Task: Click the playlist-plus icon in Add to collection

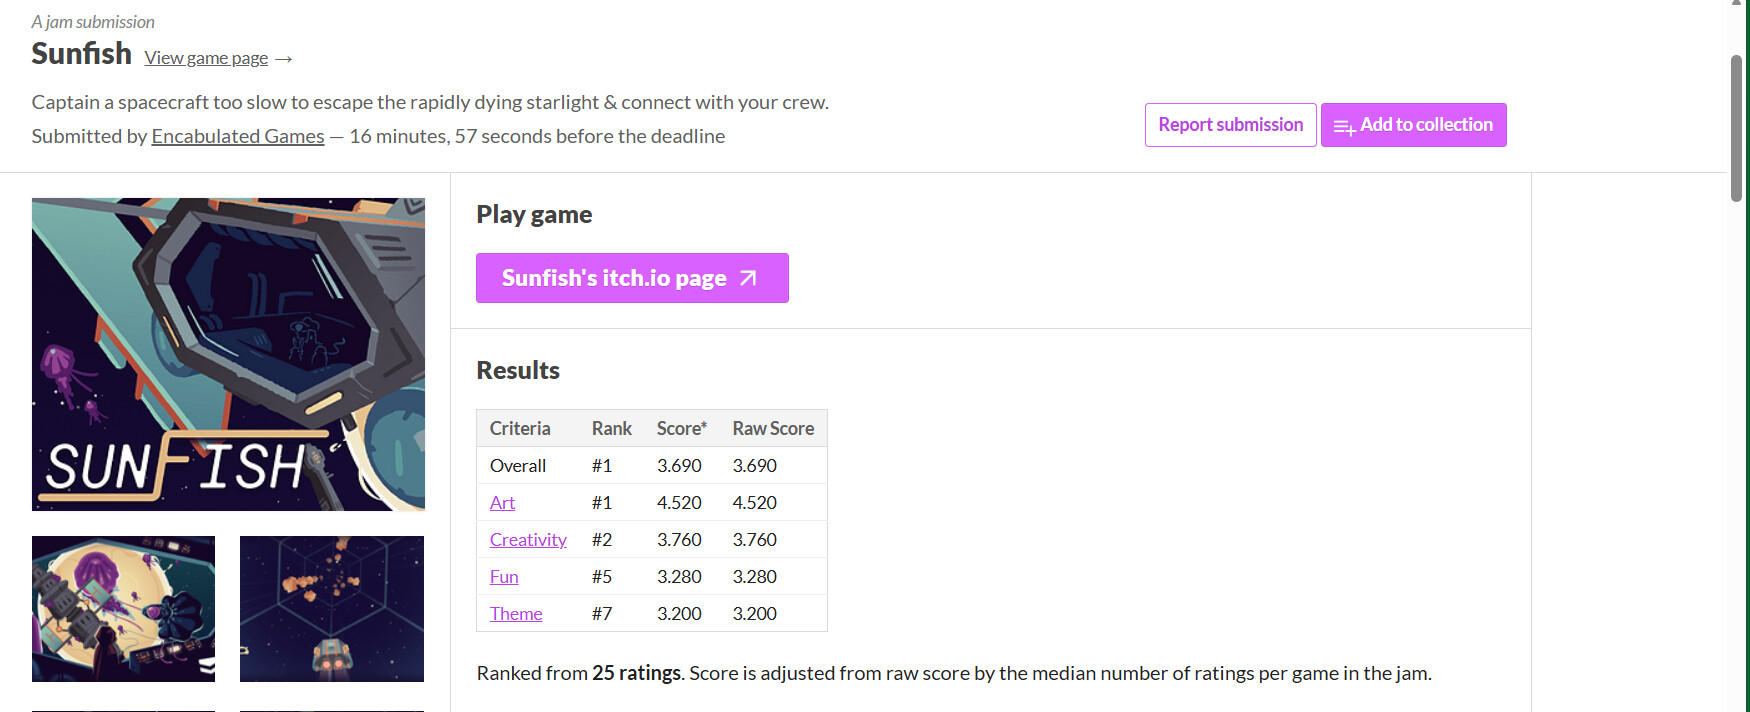Action: click(1344, 127)
